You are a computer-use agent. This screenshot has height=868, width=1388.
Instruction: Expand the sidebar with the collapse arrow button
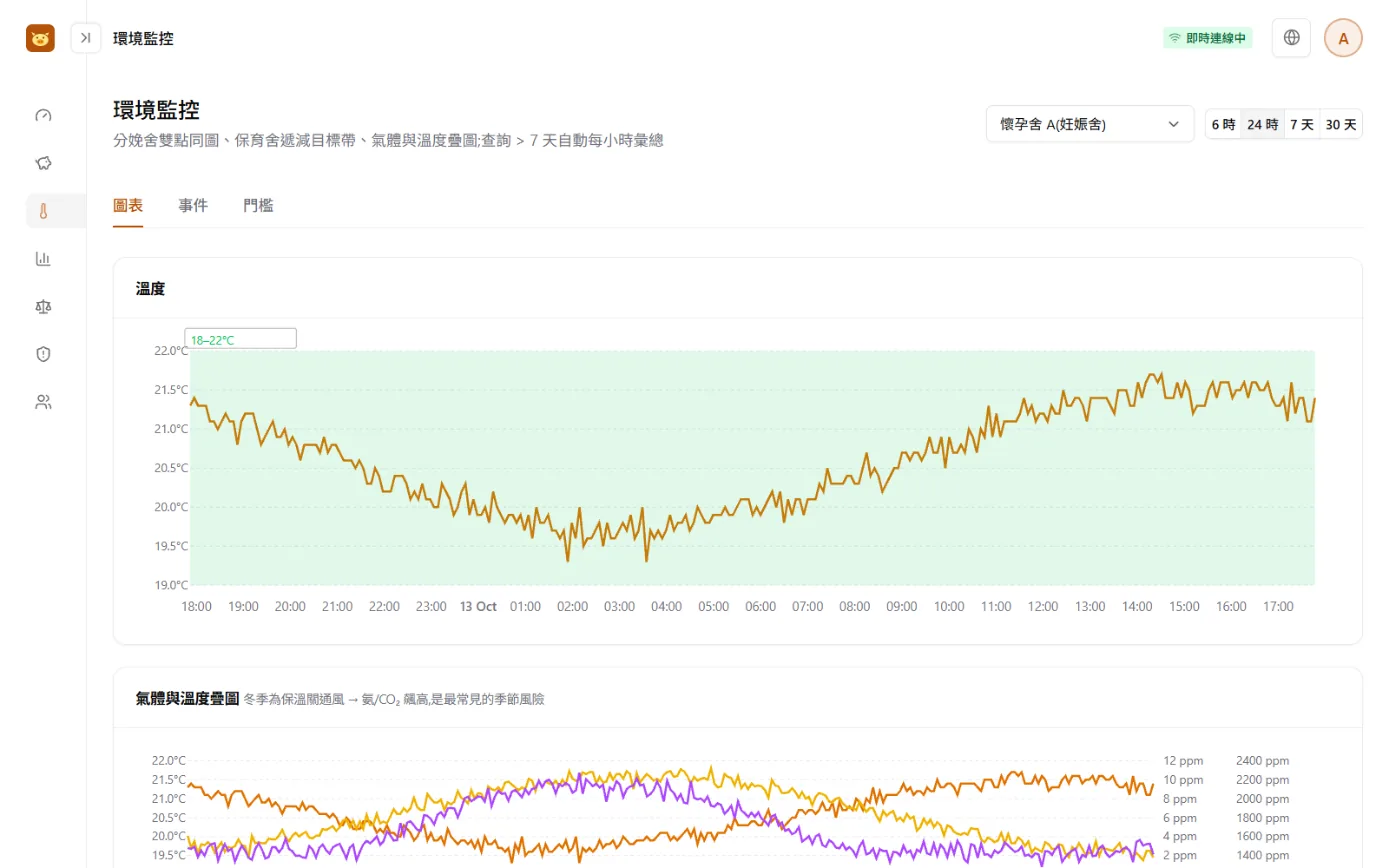coord(86,38)
